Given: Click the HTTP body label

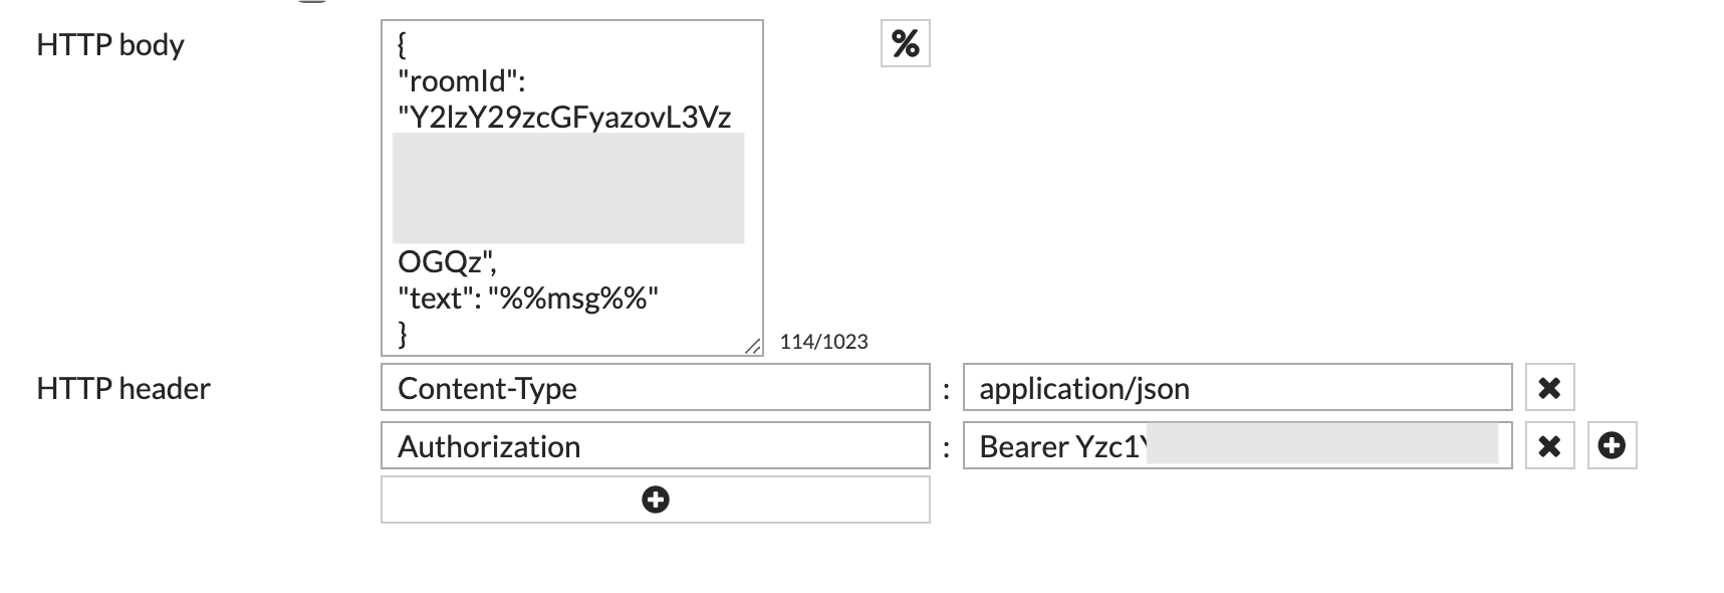Looking at the screenshot, I should [110, 45].
